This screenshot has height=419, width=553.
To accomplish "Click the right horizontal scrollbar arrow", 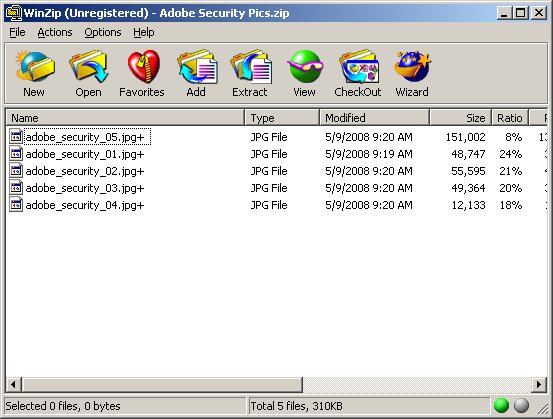I will pos(539,384).
